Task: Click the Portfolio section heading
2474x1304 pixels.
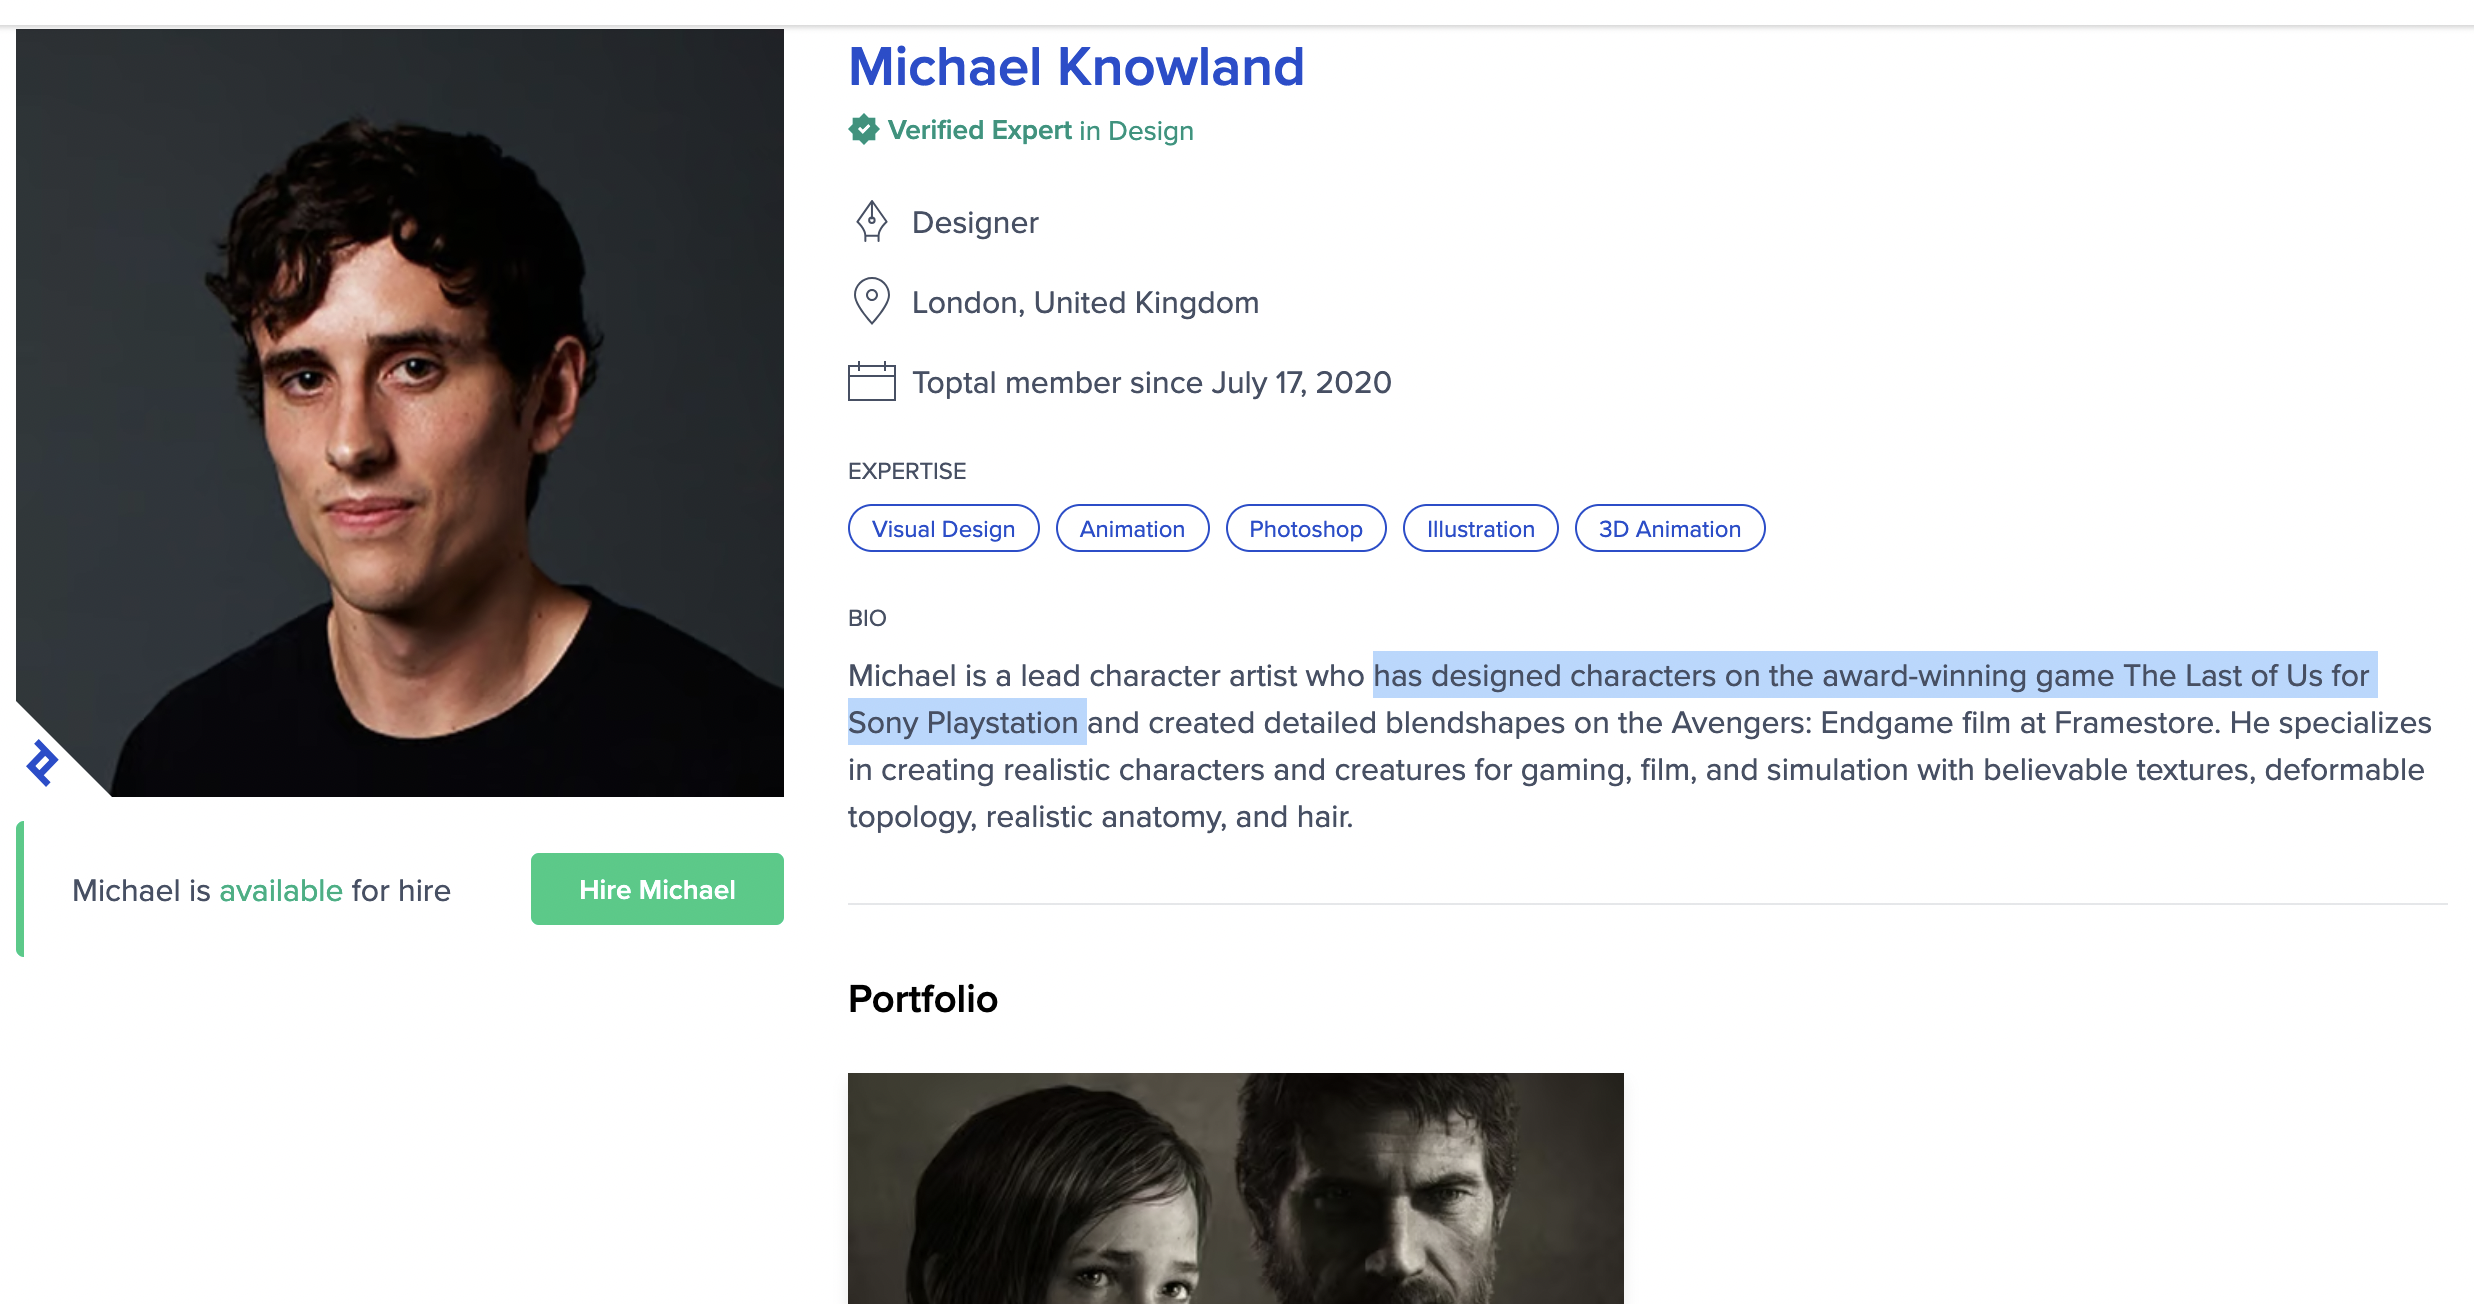Action: 922,999
